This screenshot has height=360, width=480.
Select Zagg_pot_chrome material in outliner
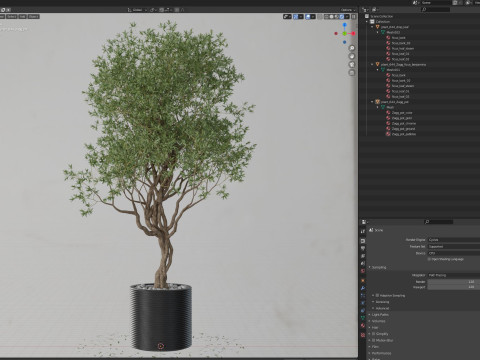[x=404, y=123]
